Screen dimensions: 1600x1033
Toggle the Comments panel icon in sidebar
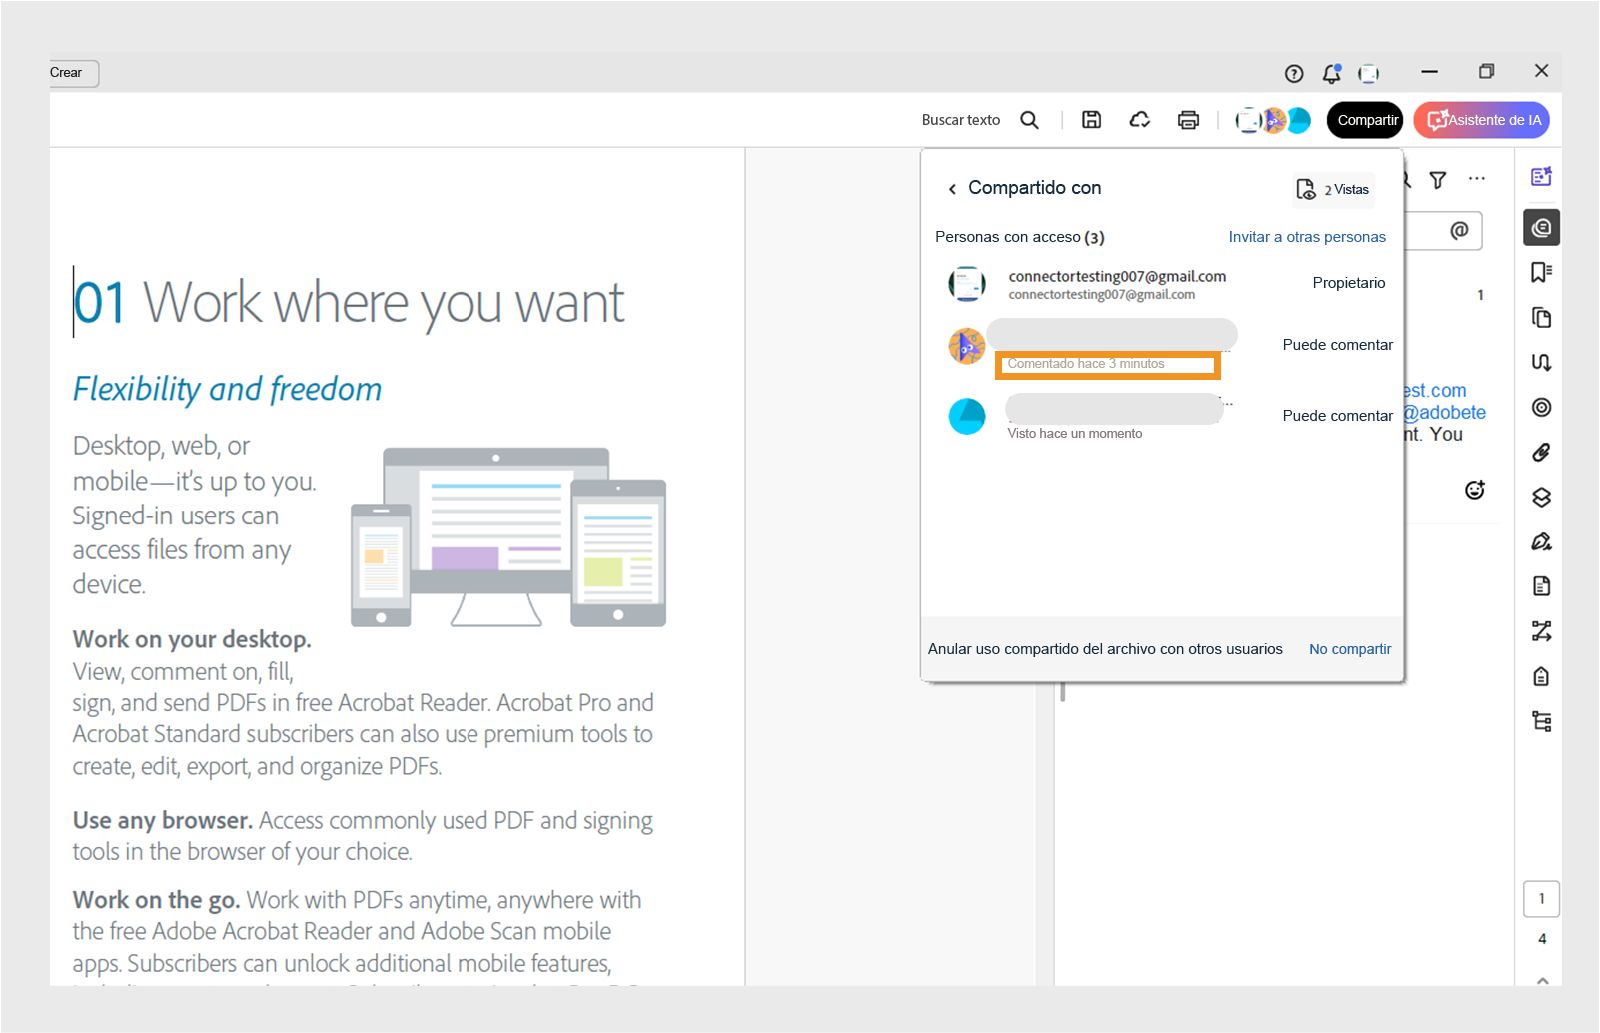tap(1542, 228)
